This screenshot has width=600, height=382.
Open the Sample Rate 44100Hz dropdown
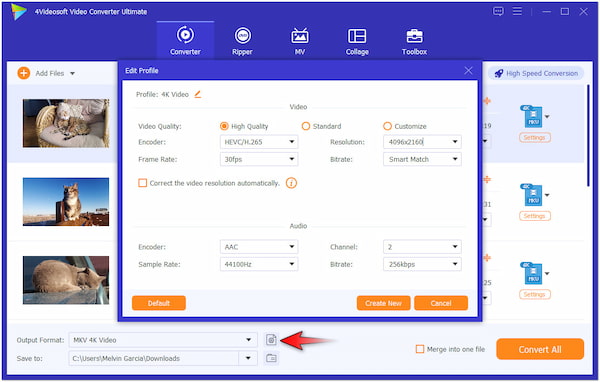coord(259,264)
